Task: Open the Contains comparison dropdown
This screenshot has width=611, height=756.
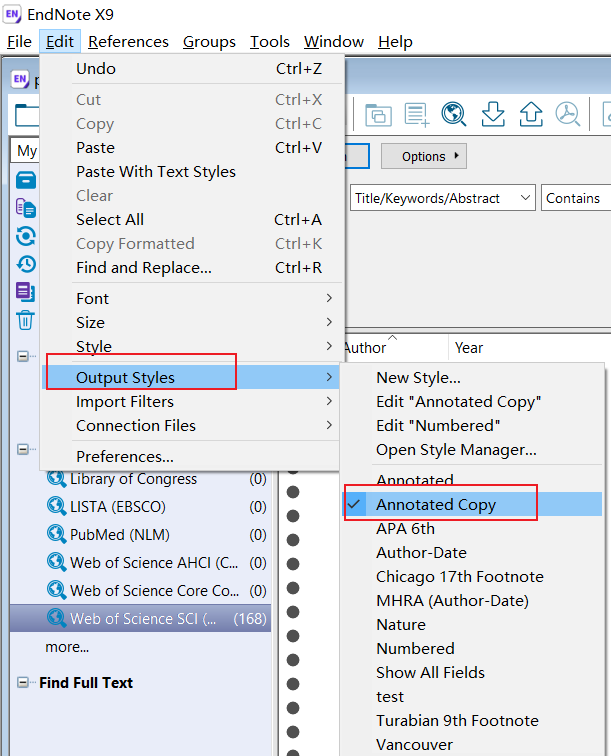Action: (x=576, y=198)
